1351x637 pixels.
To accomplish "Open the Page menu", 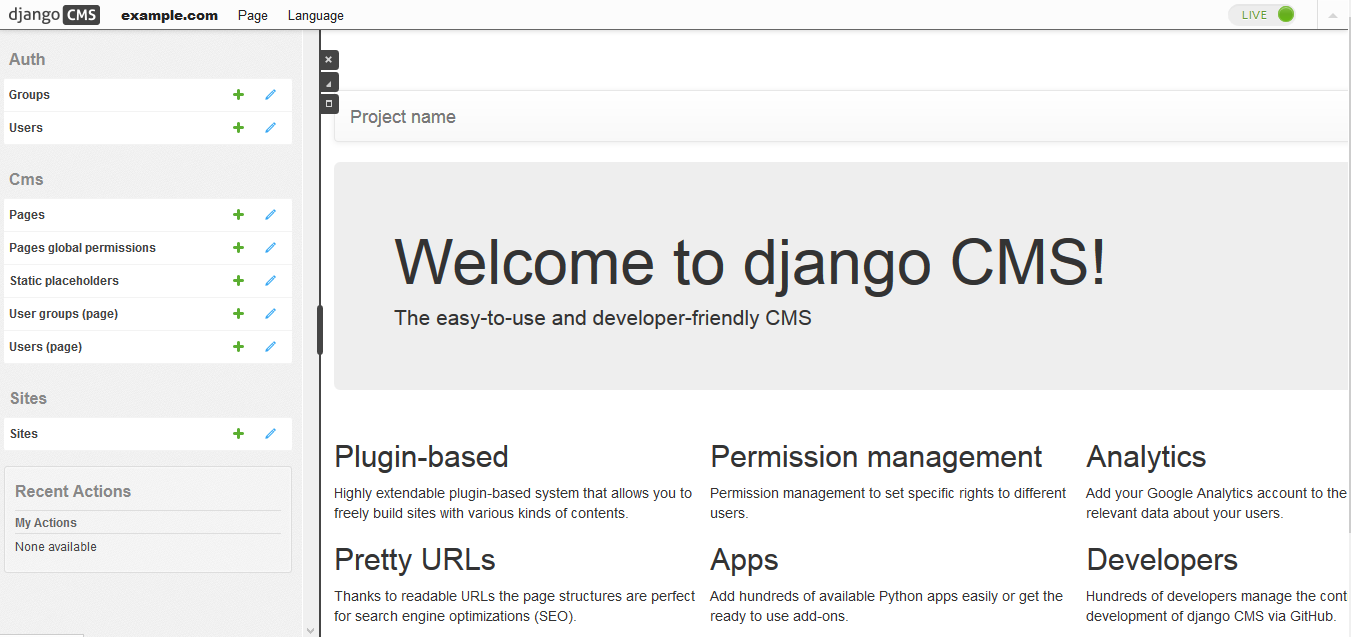I will click(252, 15).
